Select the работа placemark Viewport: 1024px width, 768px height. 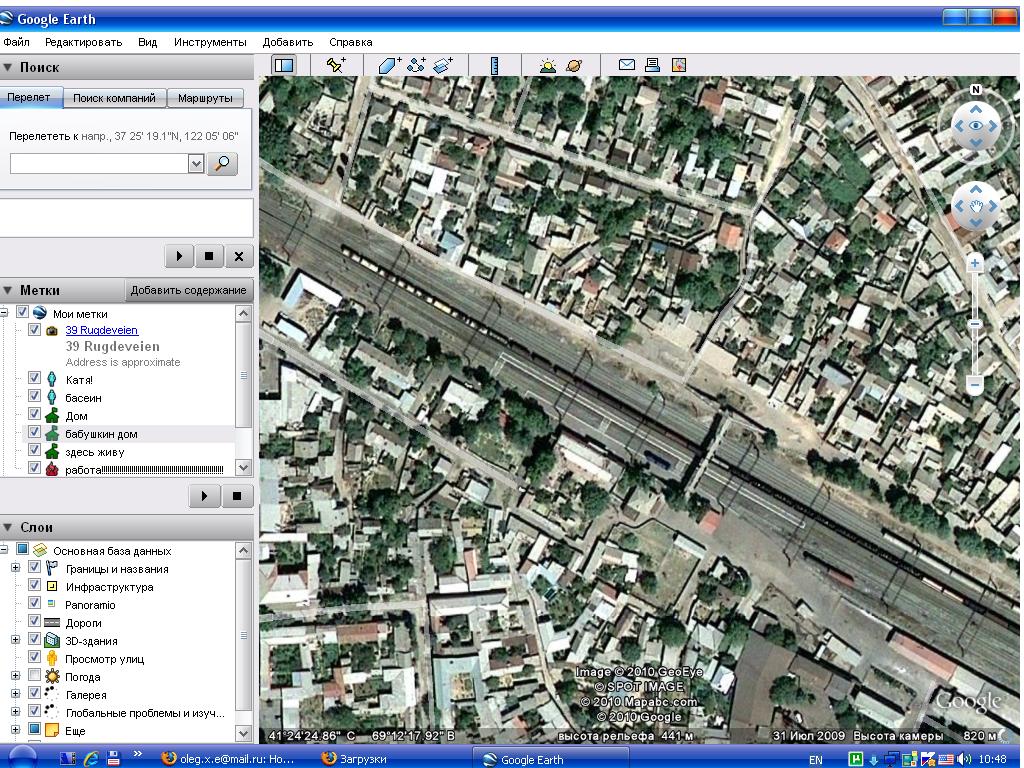[x=144, y=470]
